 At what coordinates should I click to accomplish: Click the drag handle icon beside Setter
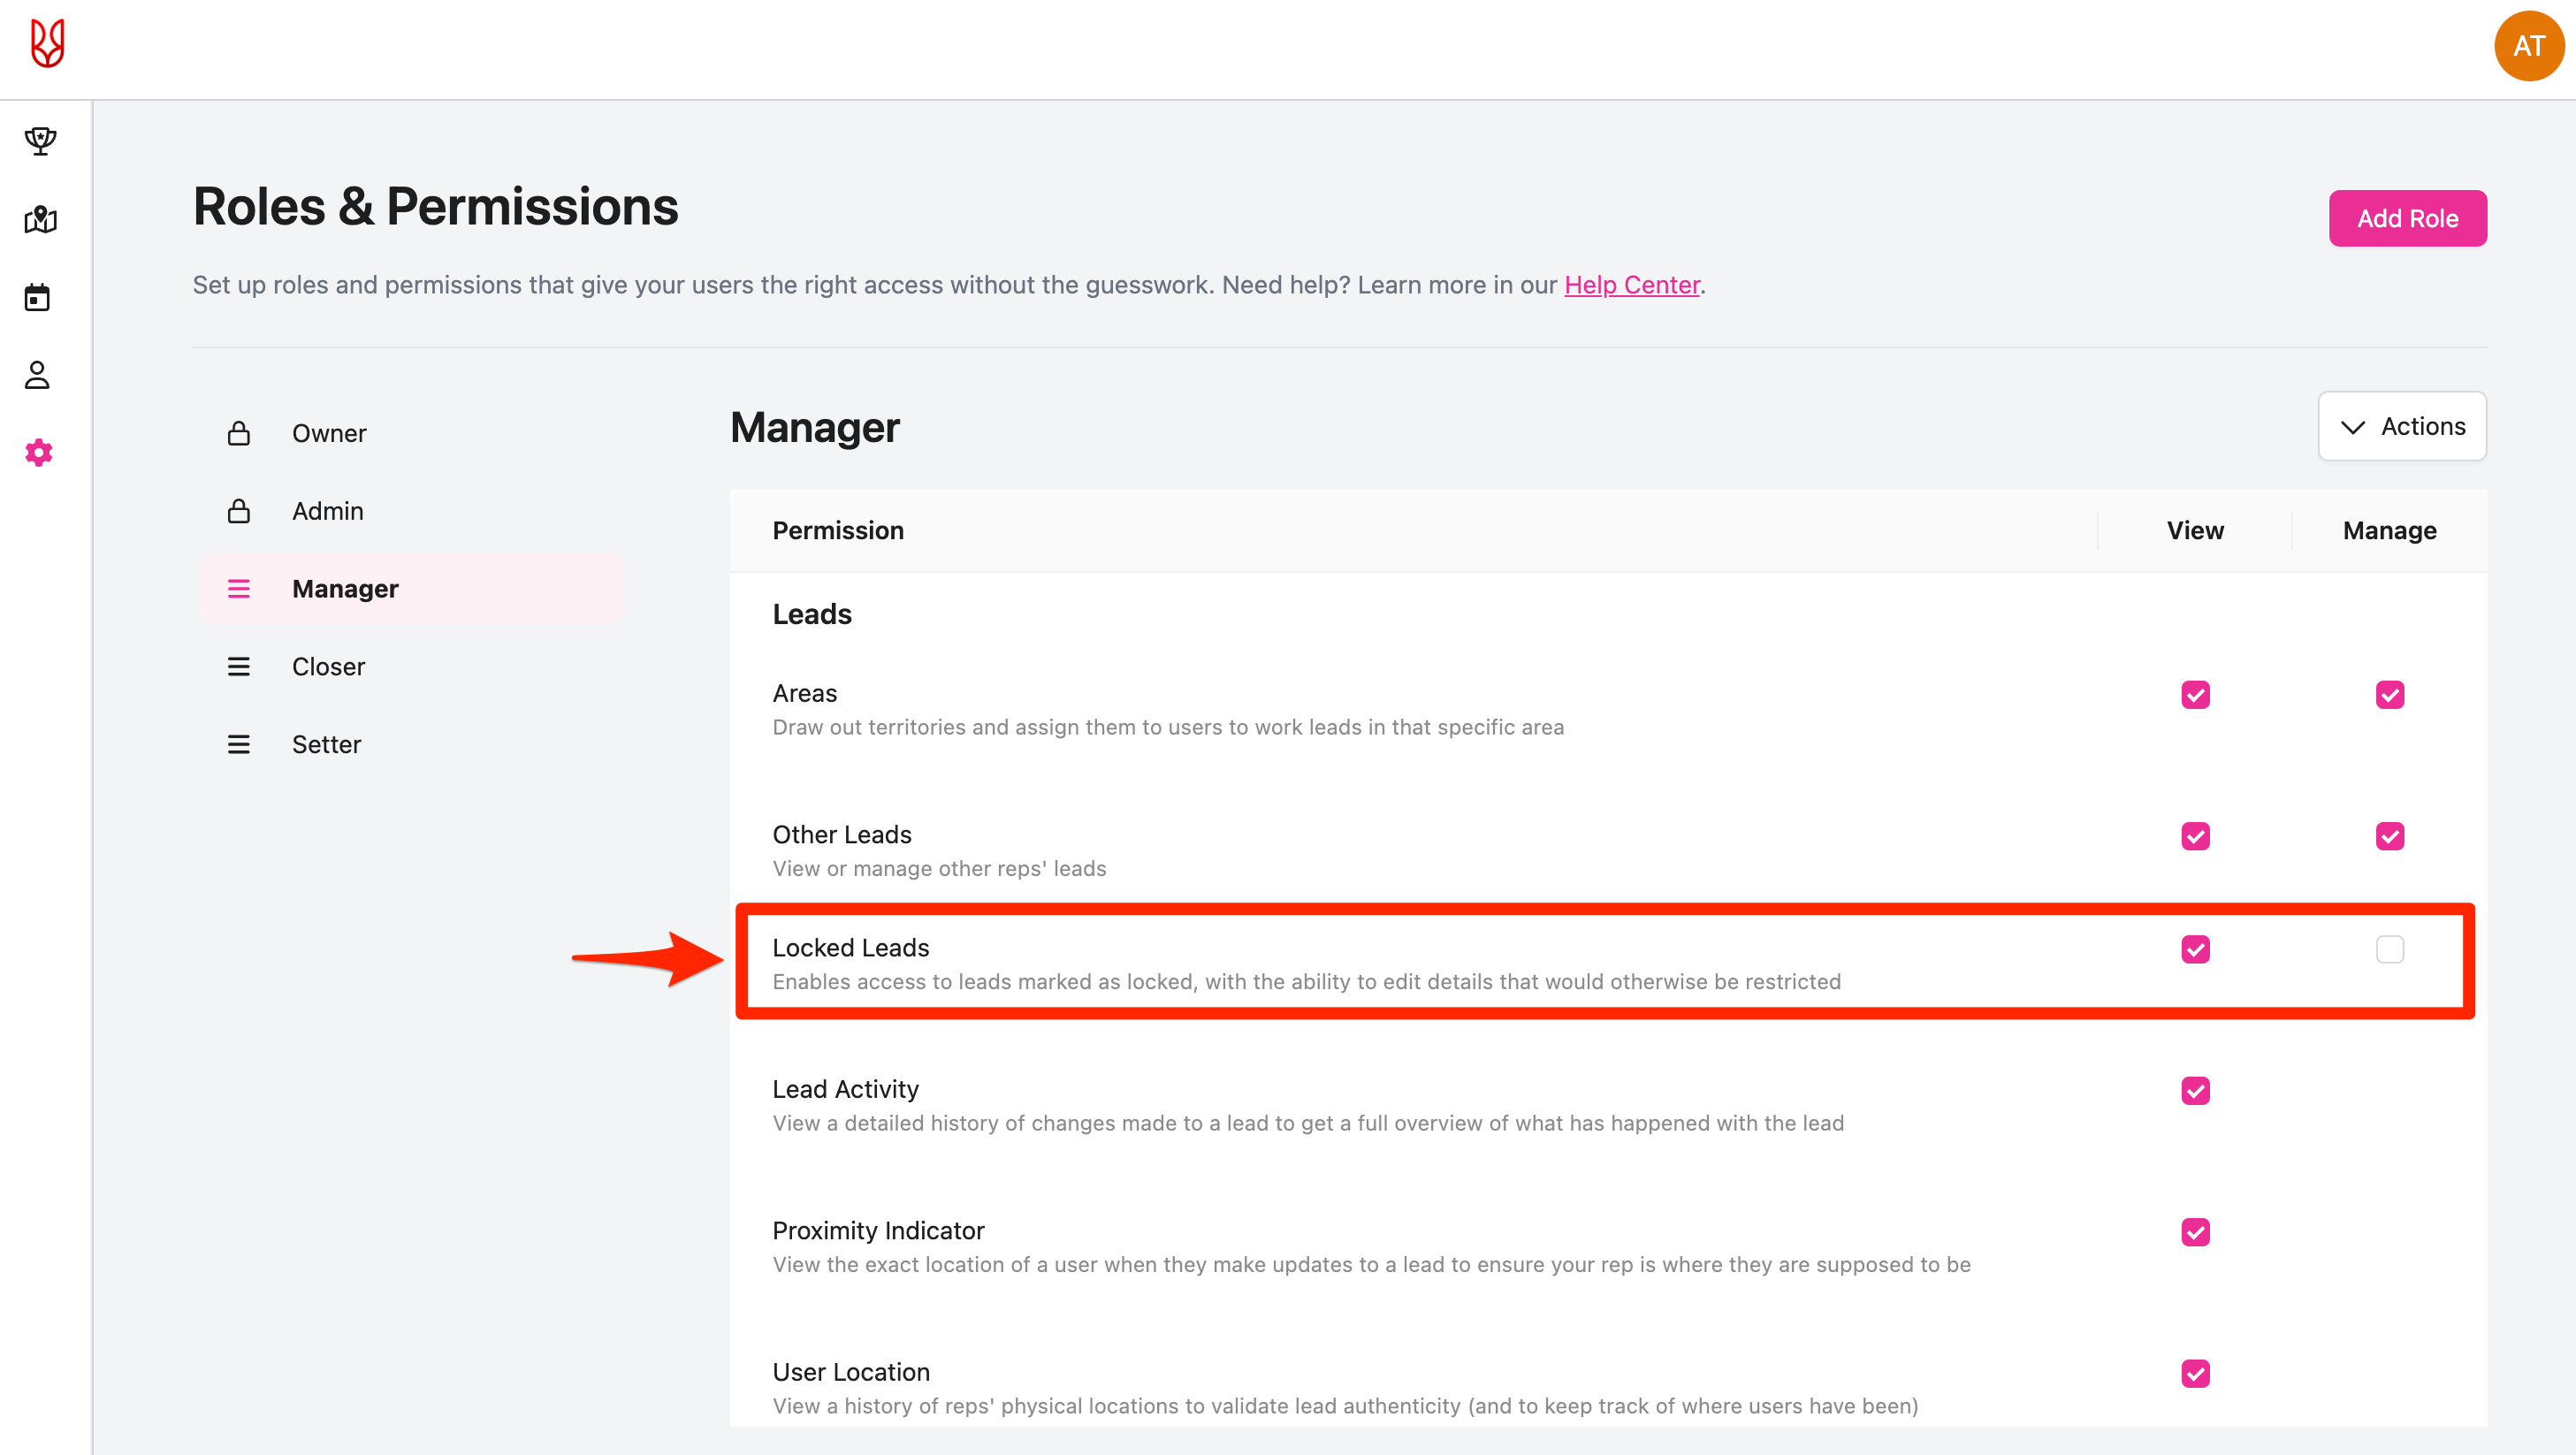coord(238,744)
